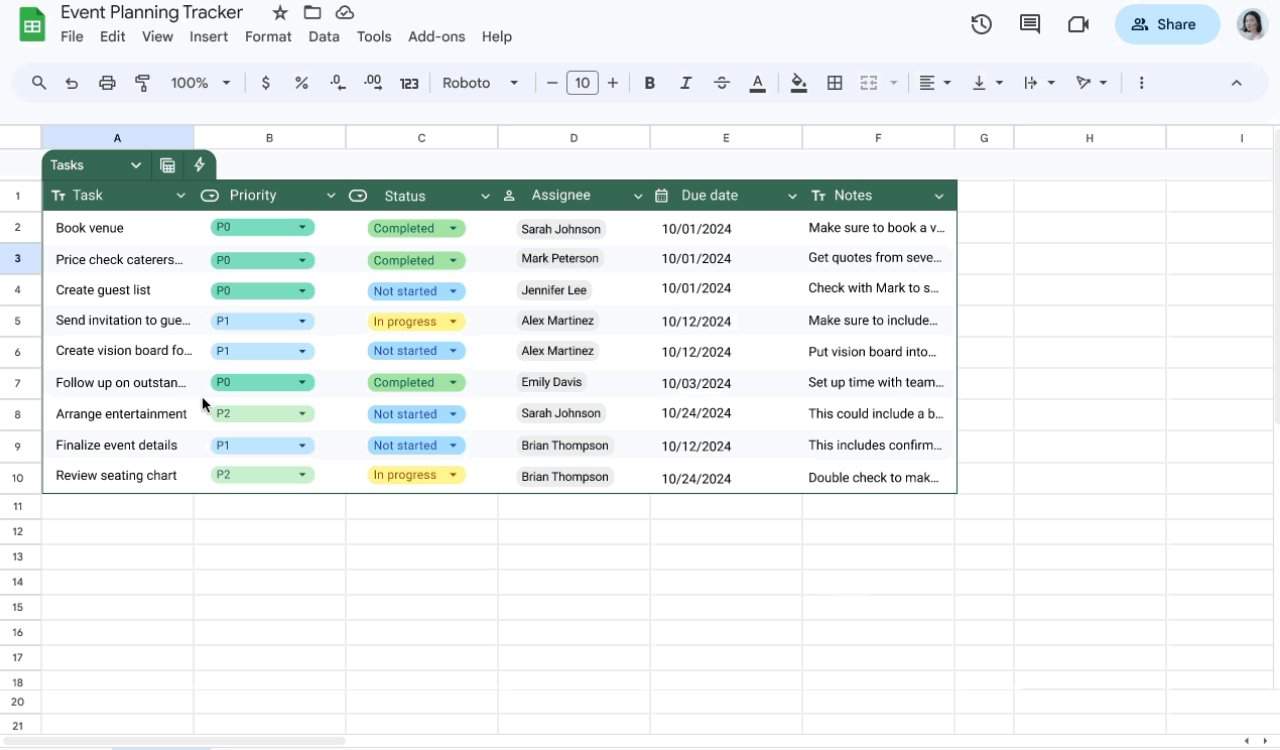This screenshot has width=1280, height=750.
Task: Open the Google Sheets home icon
Action: [32, 25]
